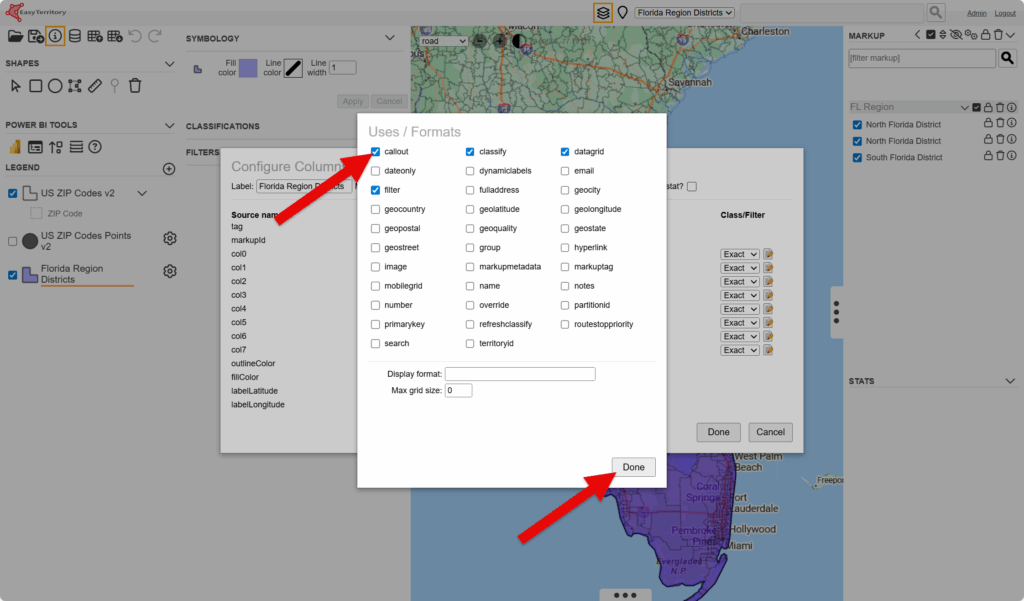Viewport: 1024px width, 601px height.
Task: Enable the hyperlink checkbox
Action: tap(566, 248)
